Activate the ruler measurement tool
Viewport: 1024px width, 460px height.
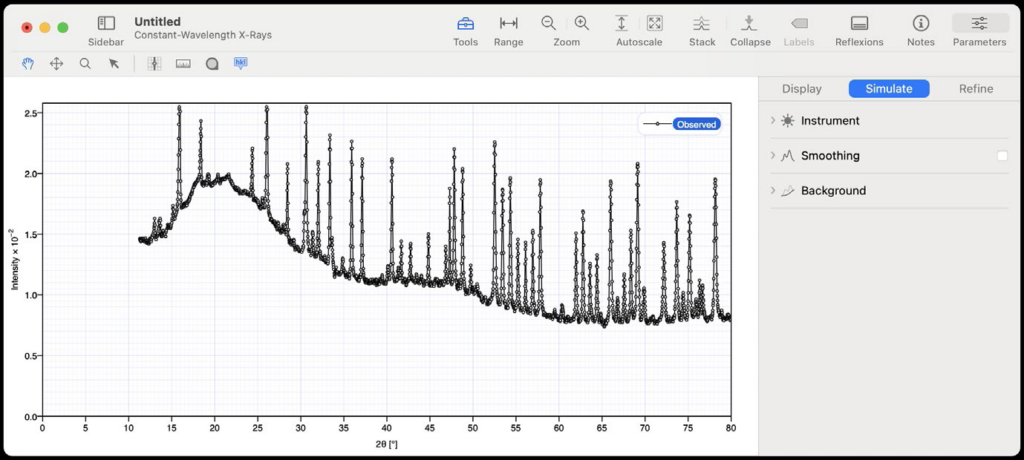click(x=183, y=63)
